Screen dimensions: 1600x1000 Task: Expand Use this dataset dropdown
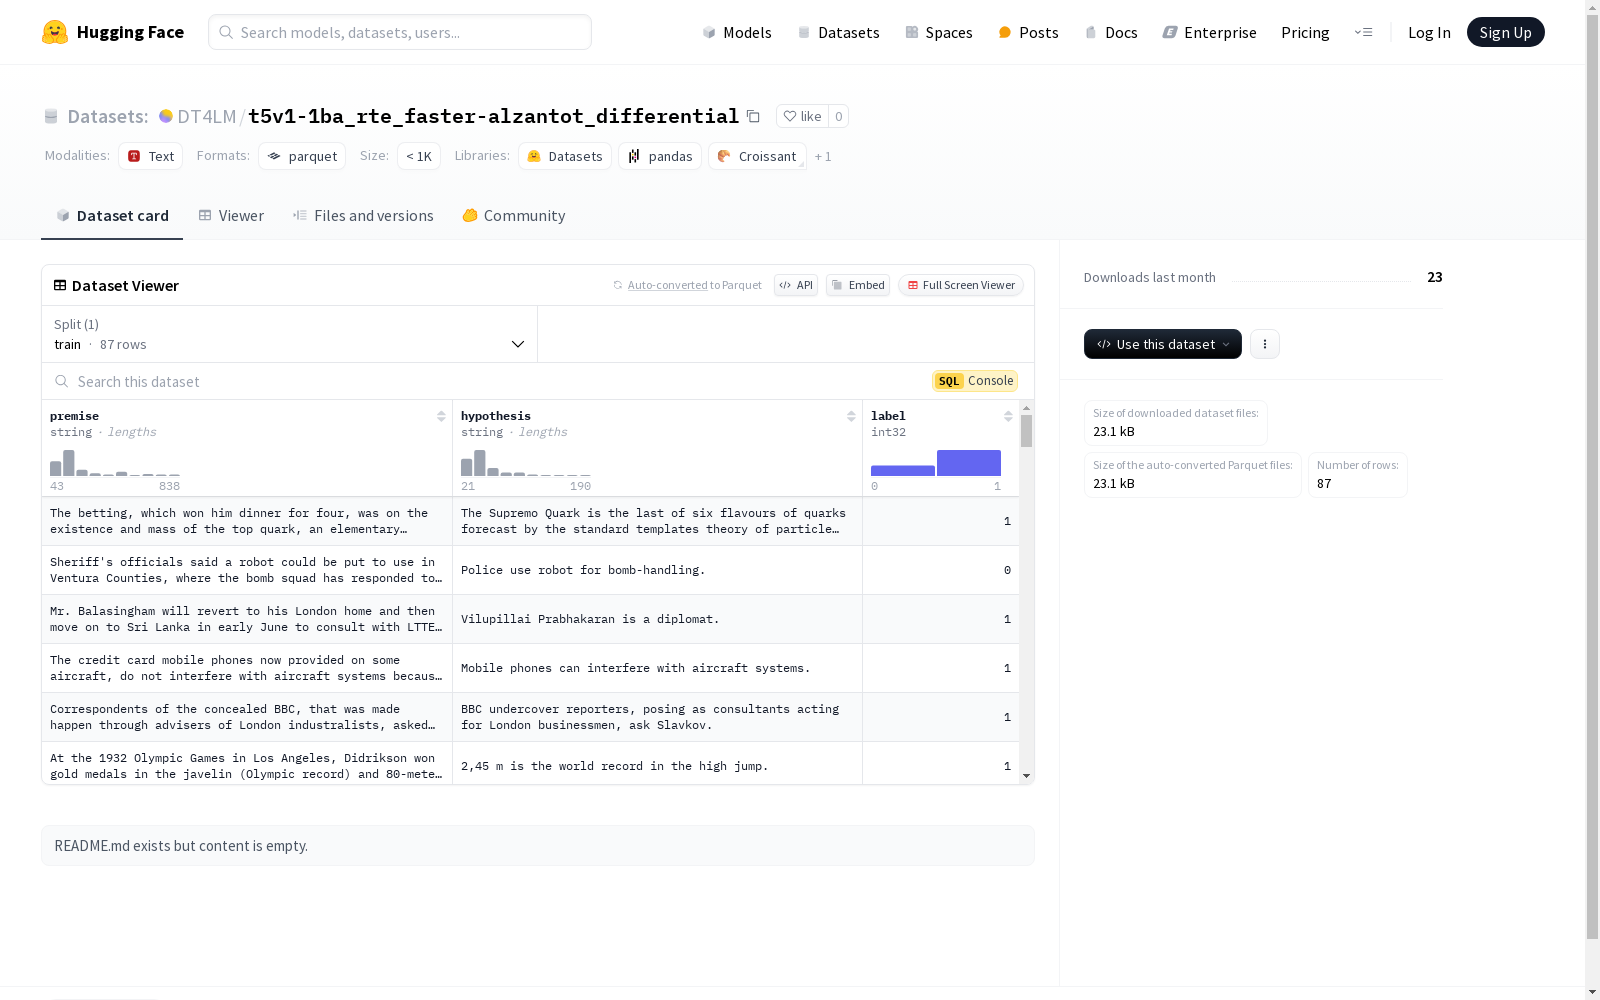(1163, 344)
